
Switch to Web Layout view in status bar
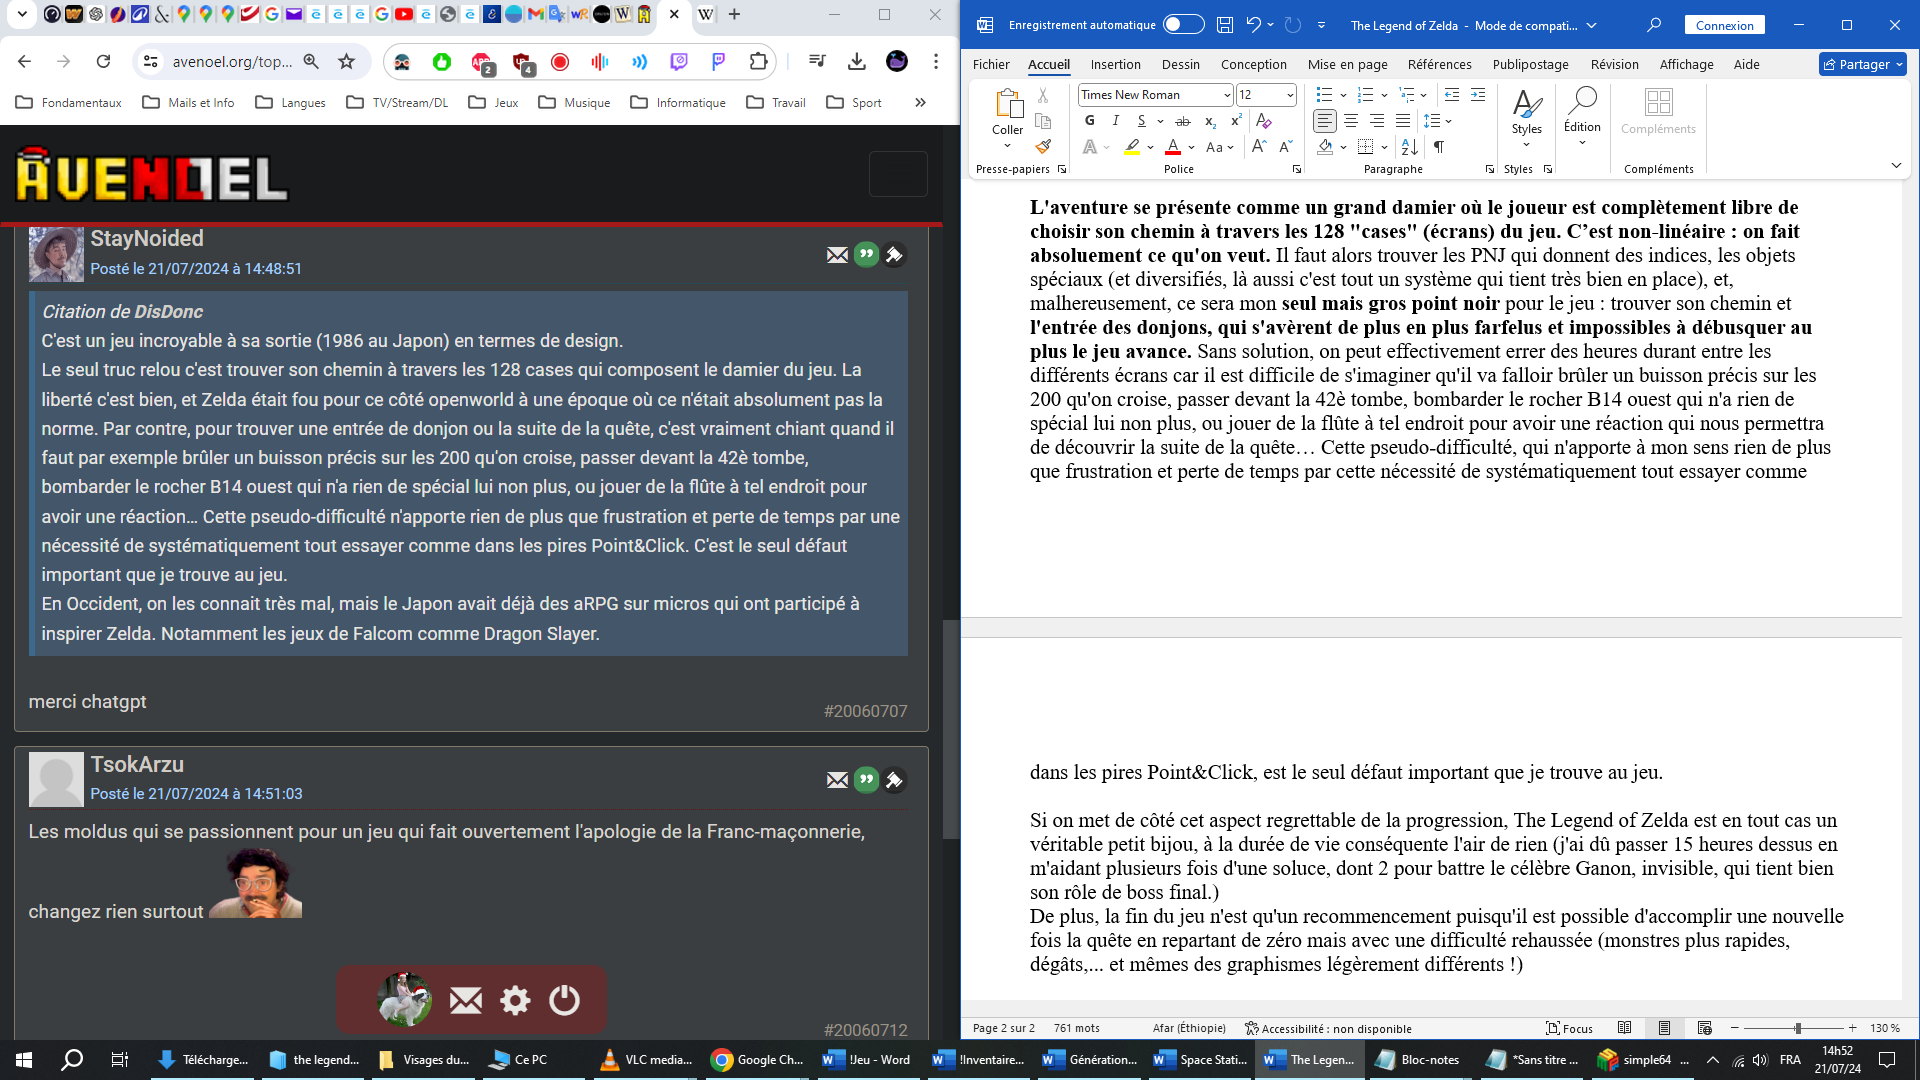click(x=1705, y=1028)
